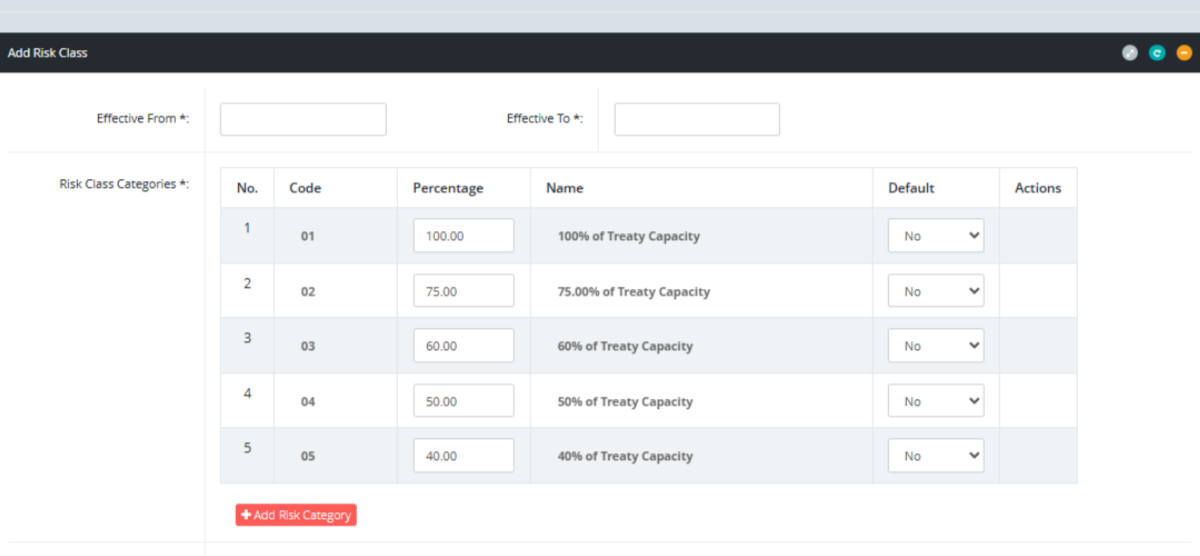Open Default dropdown for code 01
The width and height of the screenshot is (1200, 556).
pyautogui.click(x=935, y=236)
